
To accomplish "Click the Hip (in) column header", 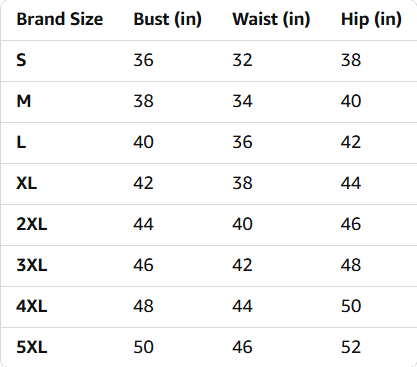I will pyautogui.click(x=371, y=19).
